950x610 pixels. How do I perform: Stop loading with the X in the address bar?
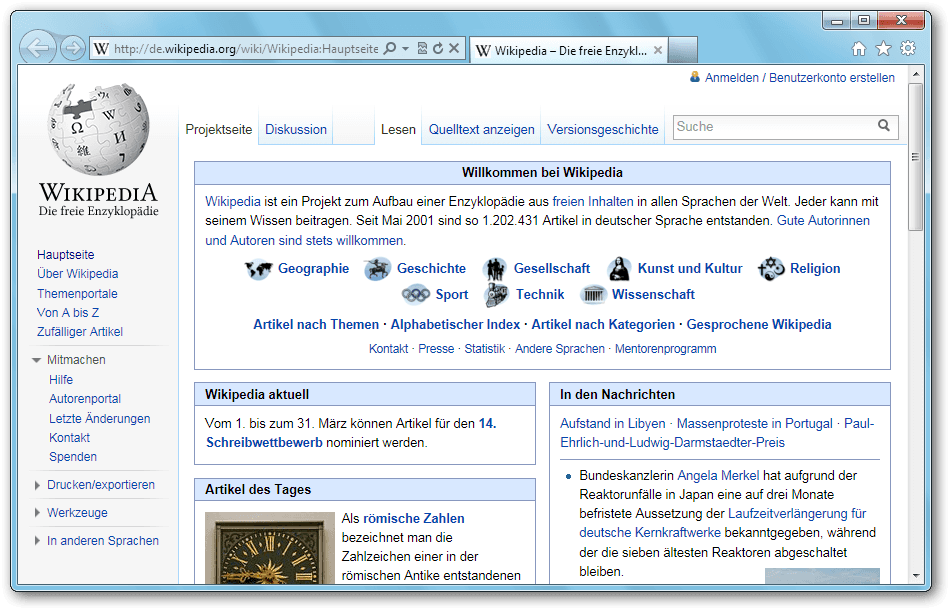point(454,48)
